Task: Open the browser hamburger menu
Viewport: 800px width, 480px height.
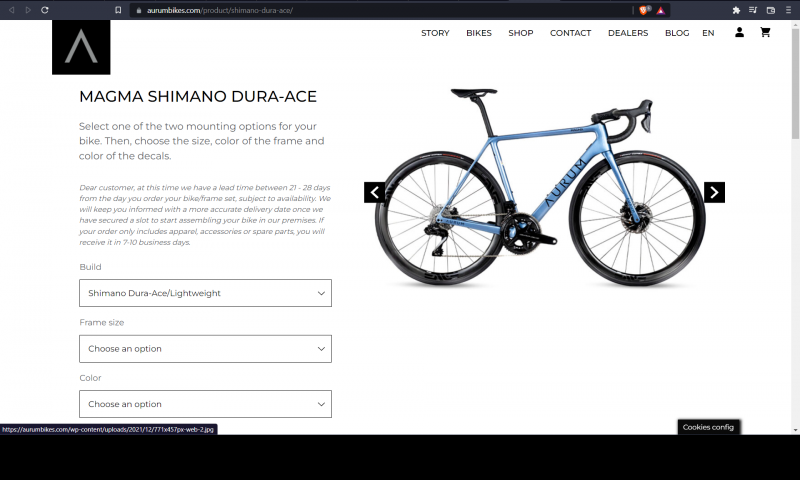Action: tap(788, 10)
